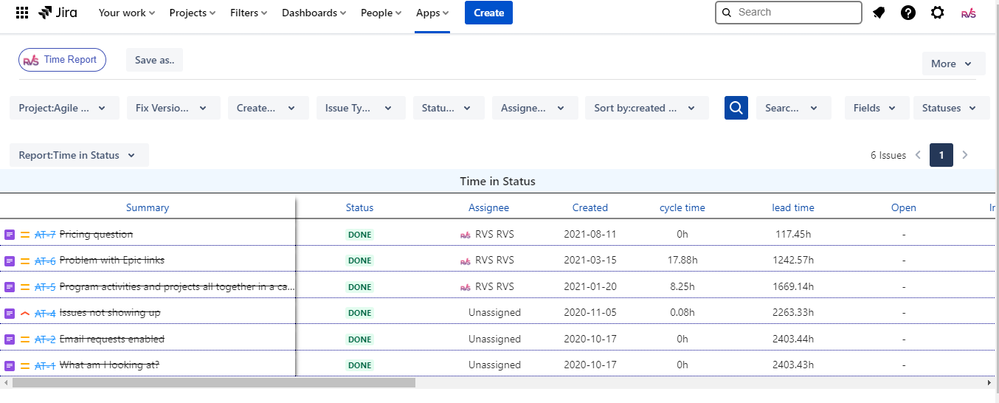Click the AT-4 priority arrow icon
This screenshot has height=403, width=999.
25,313
